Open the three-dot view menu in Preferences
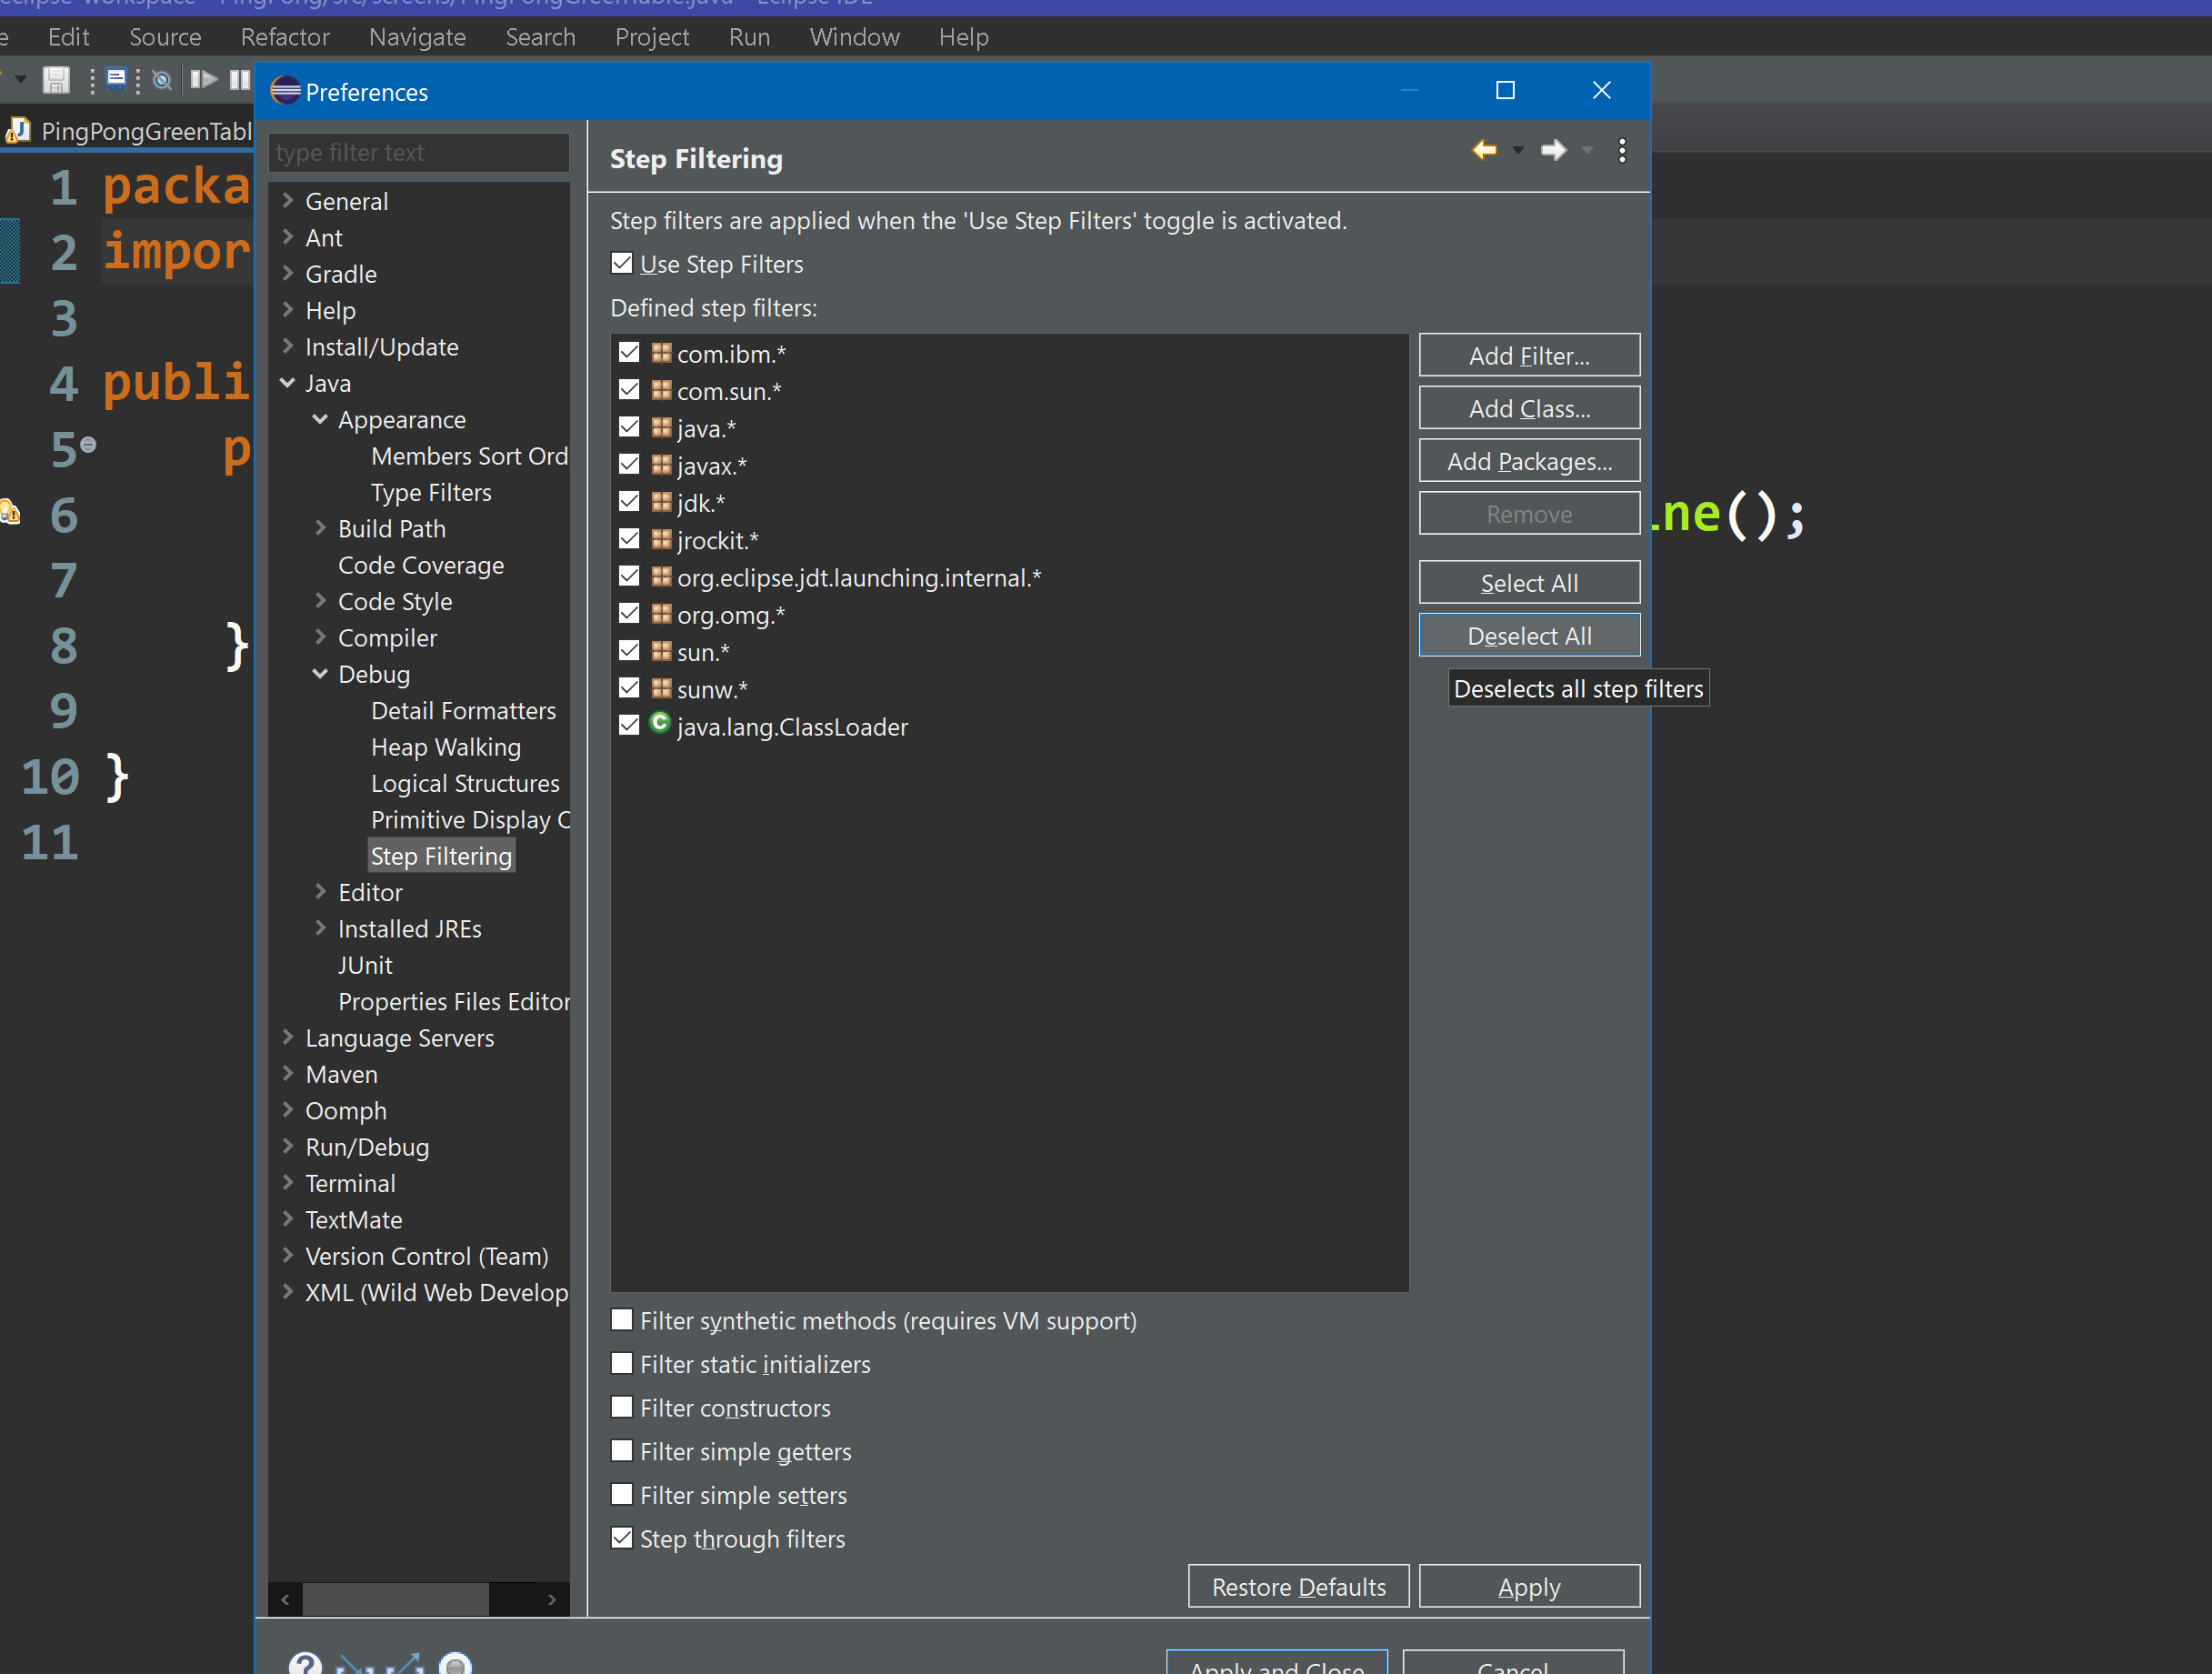 (x=1621, y=150)
